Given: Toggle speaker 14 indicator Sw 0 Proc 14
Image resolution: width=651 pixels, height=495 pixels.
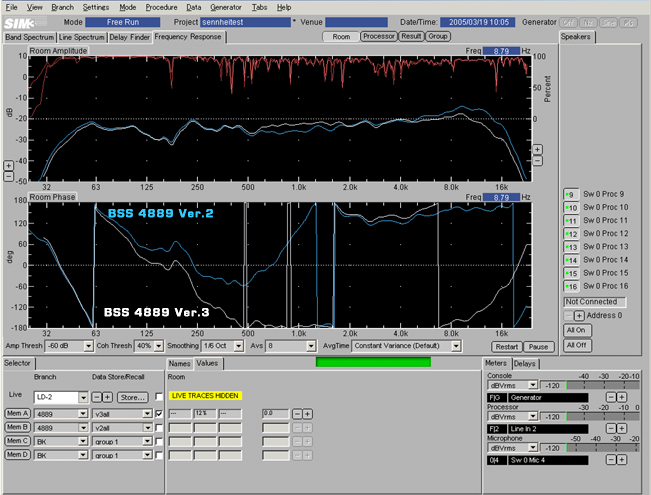Looking at the screenshot, I should [x=571, y=260].
